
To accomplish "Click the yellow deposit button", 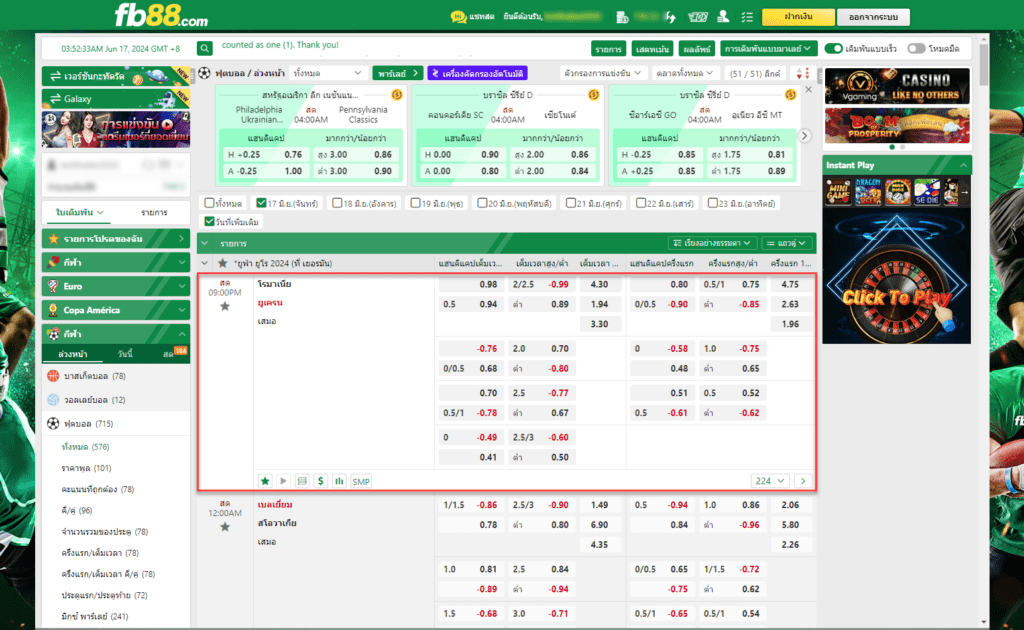I will [798, 17].
